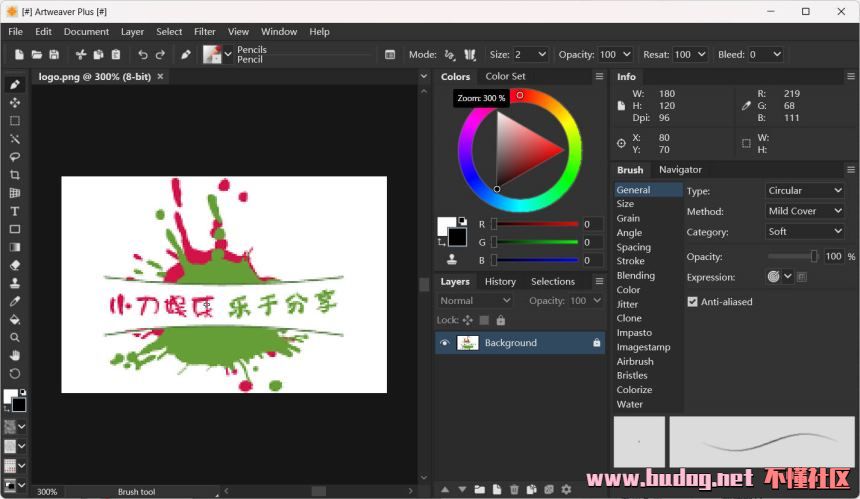Open the Bleed dropdown
The height and width of the screenshot is (499, 860).
coord(777,54)
